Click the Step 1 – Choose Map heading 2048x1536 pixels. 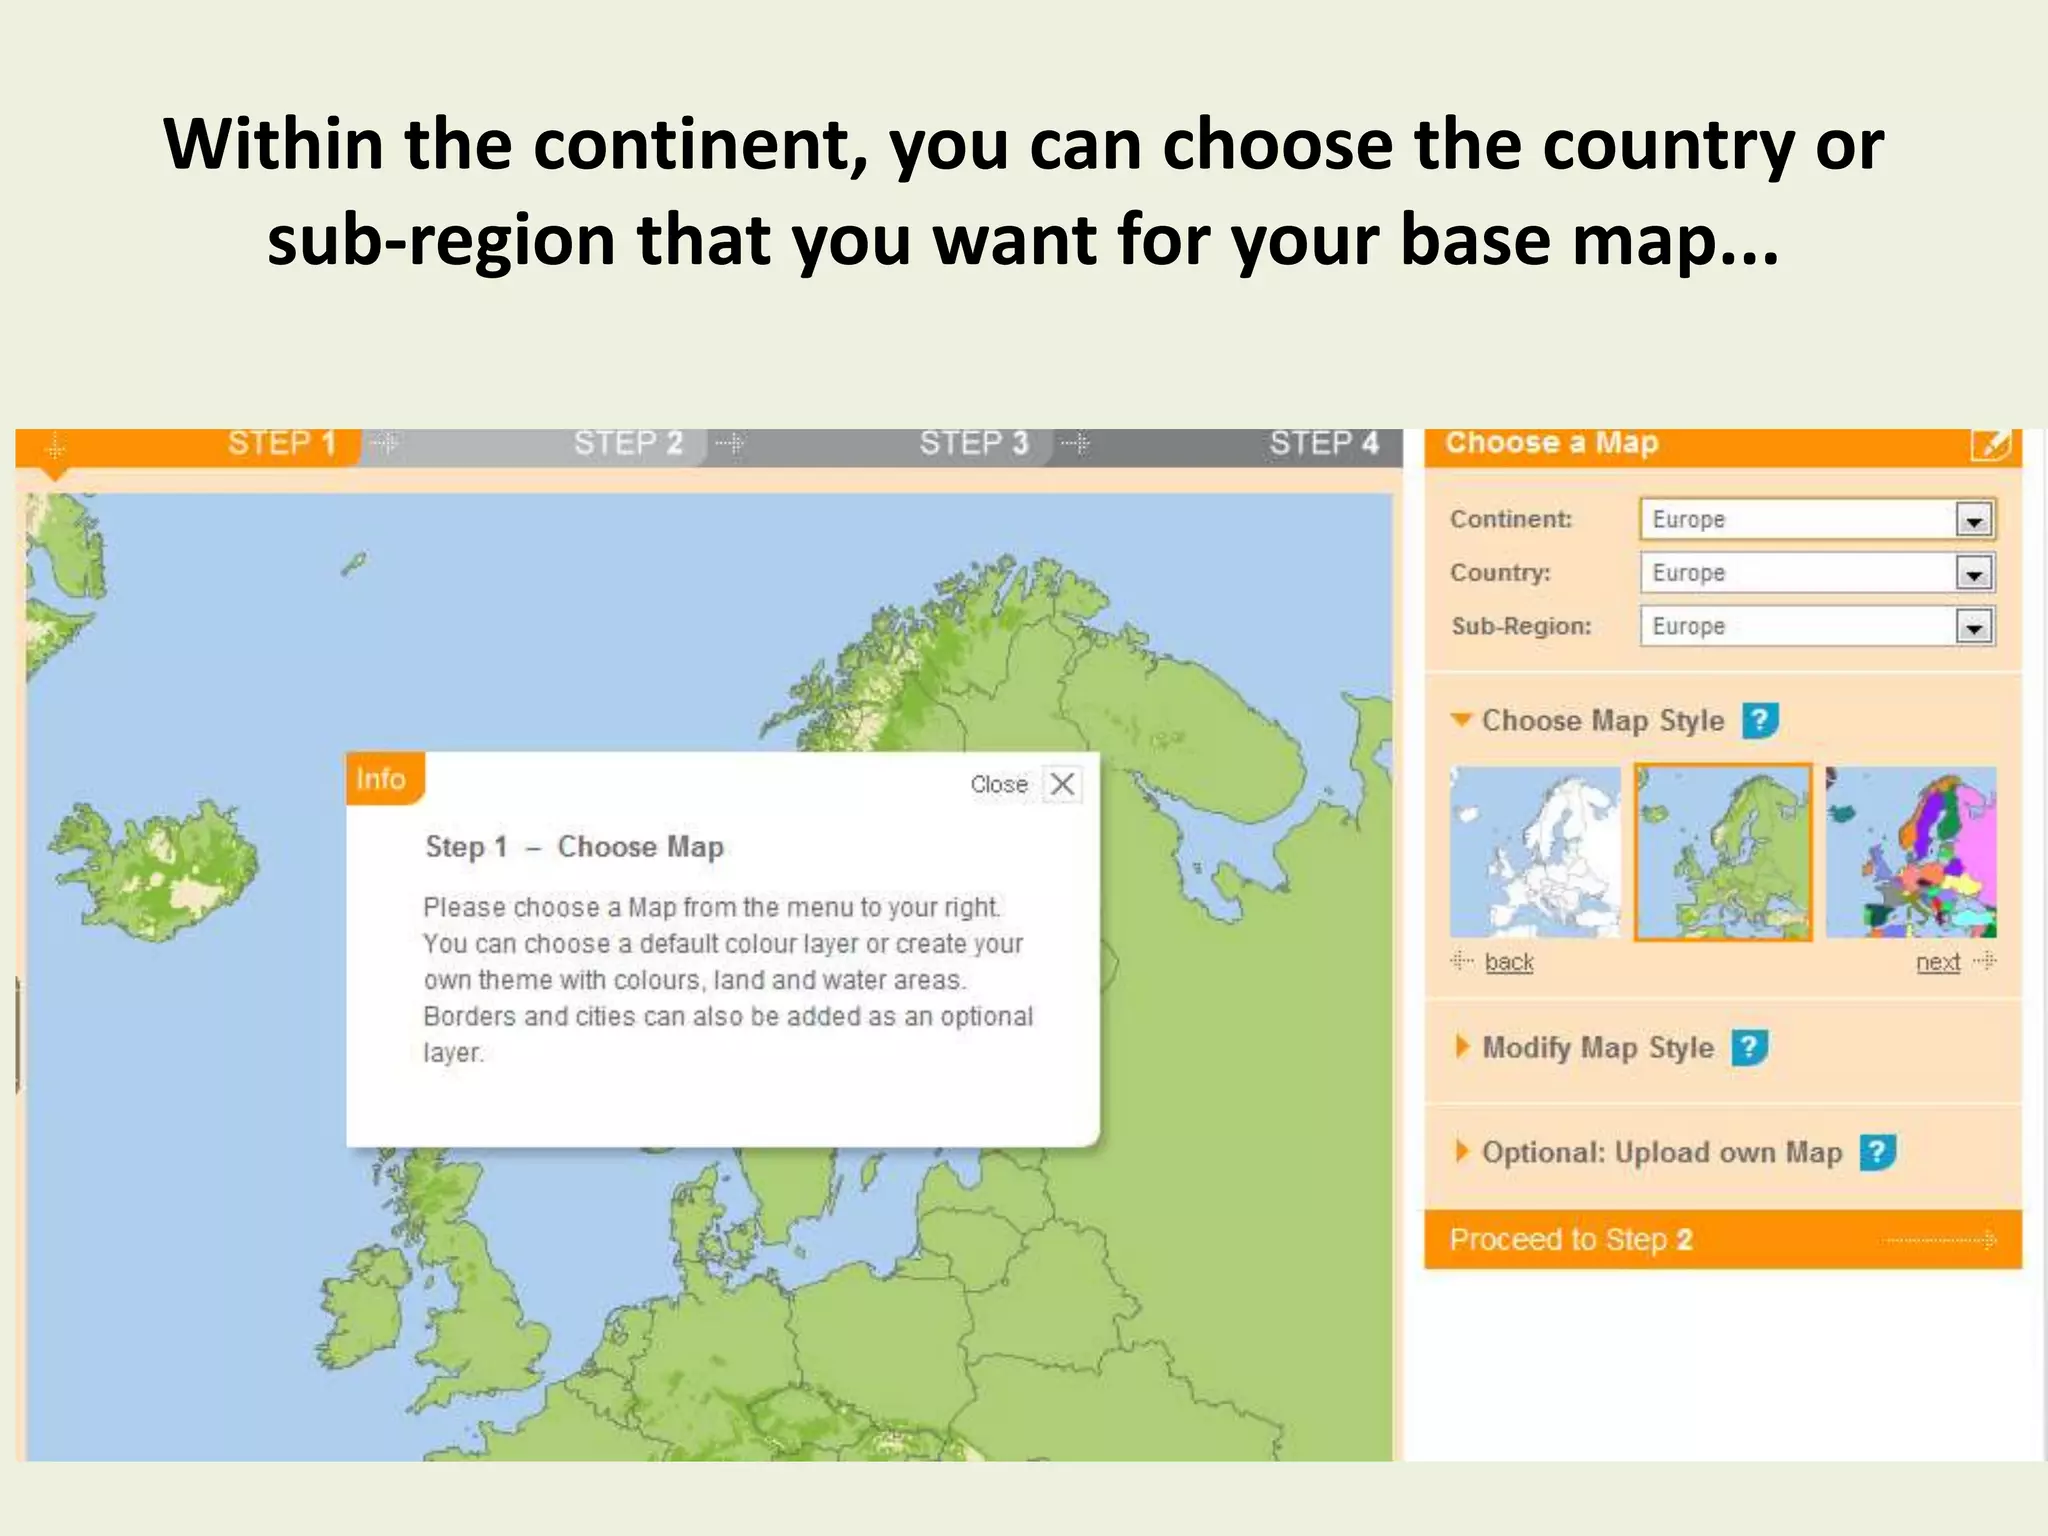coord(574,847)
